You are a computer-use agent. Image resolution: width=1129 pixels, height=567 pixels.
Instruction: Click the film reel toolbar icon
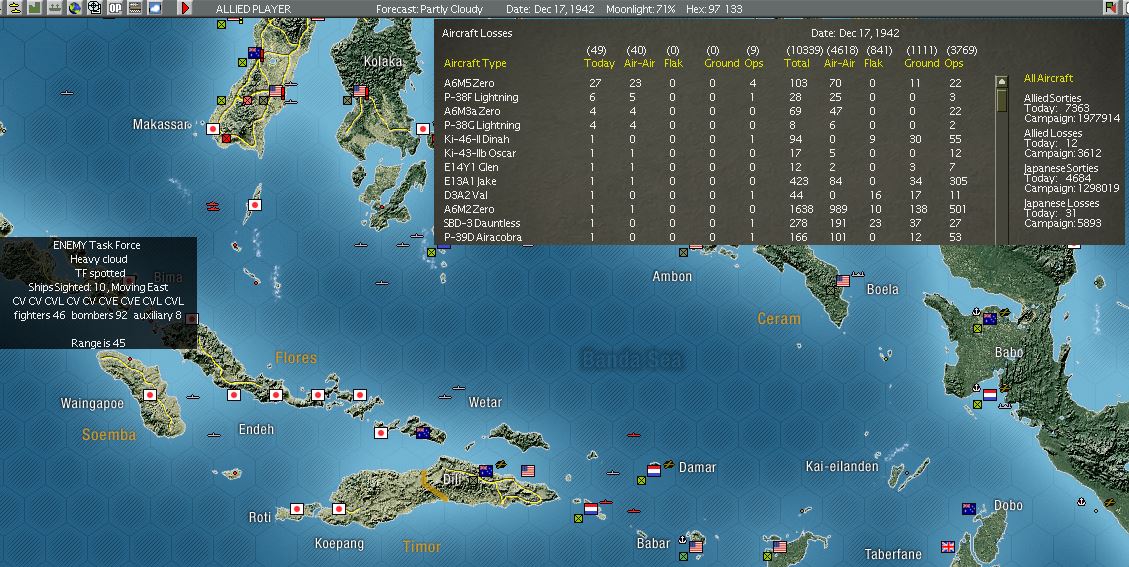point(94,8)
